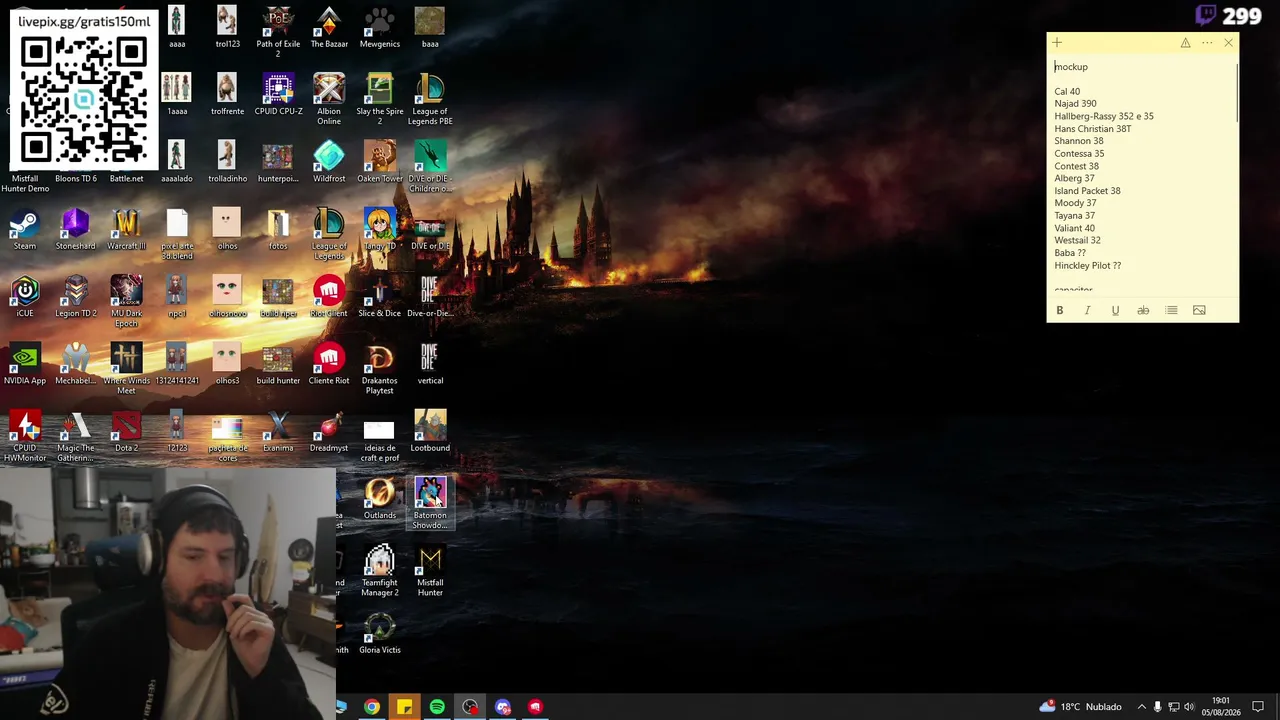Open League of Legends PBE icon
The image size is (1280, 720).
(430, 99)
